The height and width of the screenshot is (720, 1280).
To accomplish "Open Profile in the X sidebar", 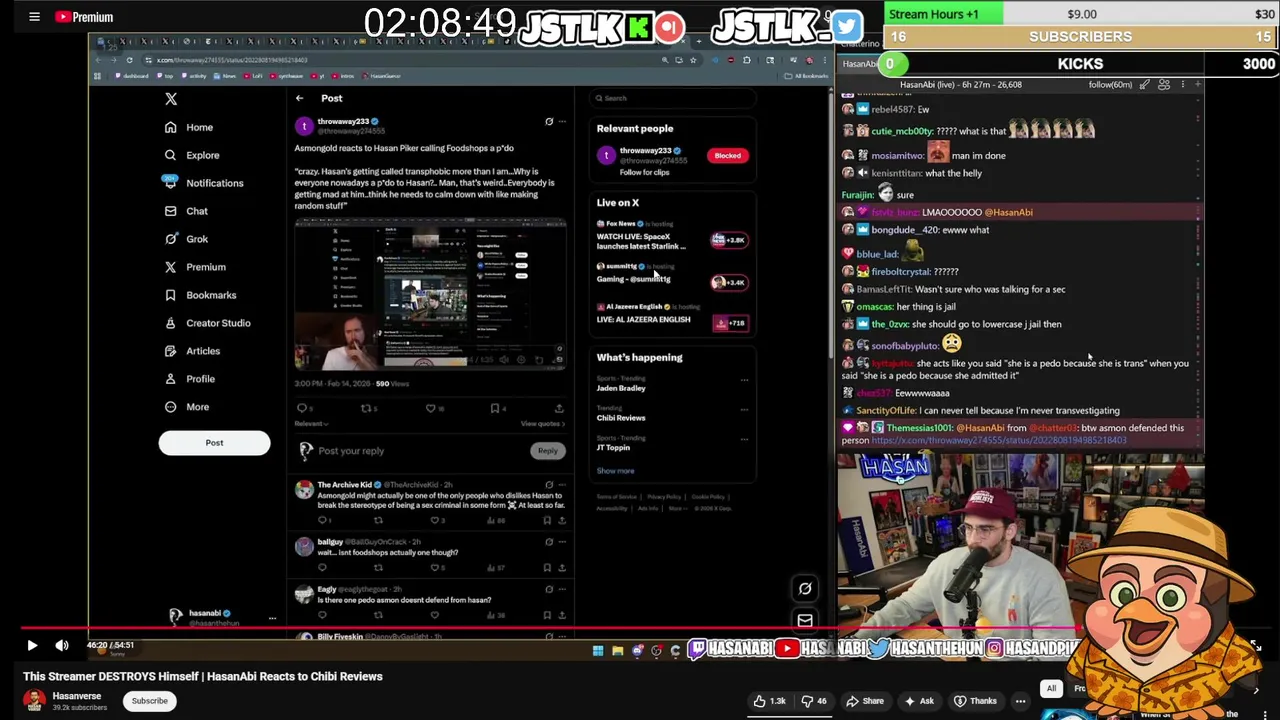I will pyautogui.click(x=190, y=379).
